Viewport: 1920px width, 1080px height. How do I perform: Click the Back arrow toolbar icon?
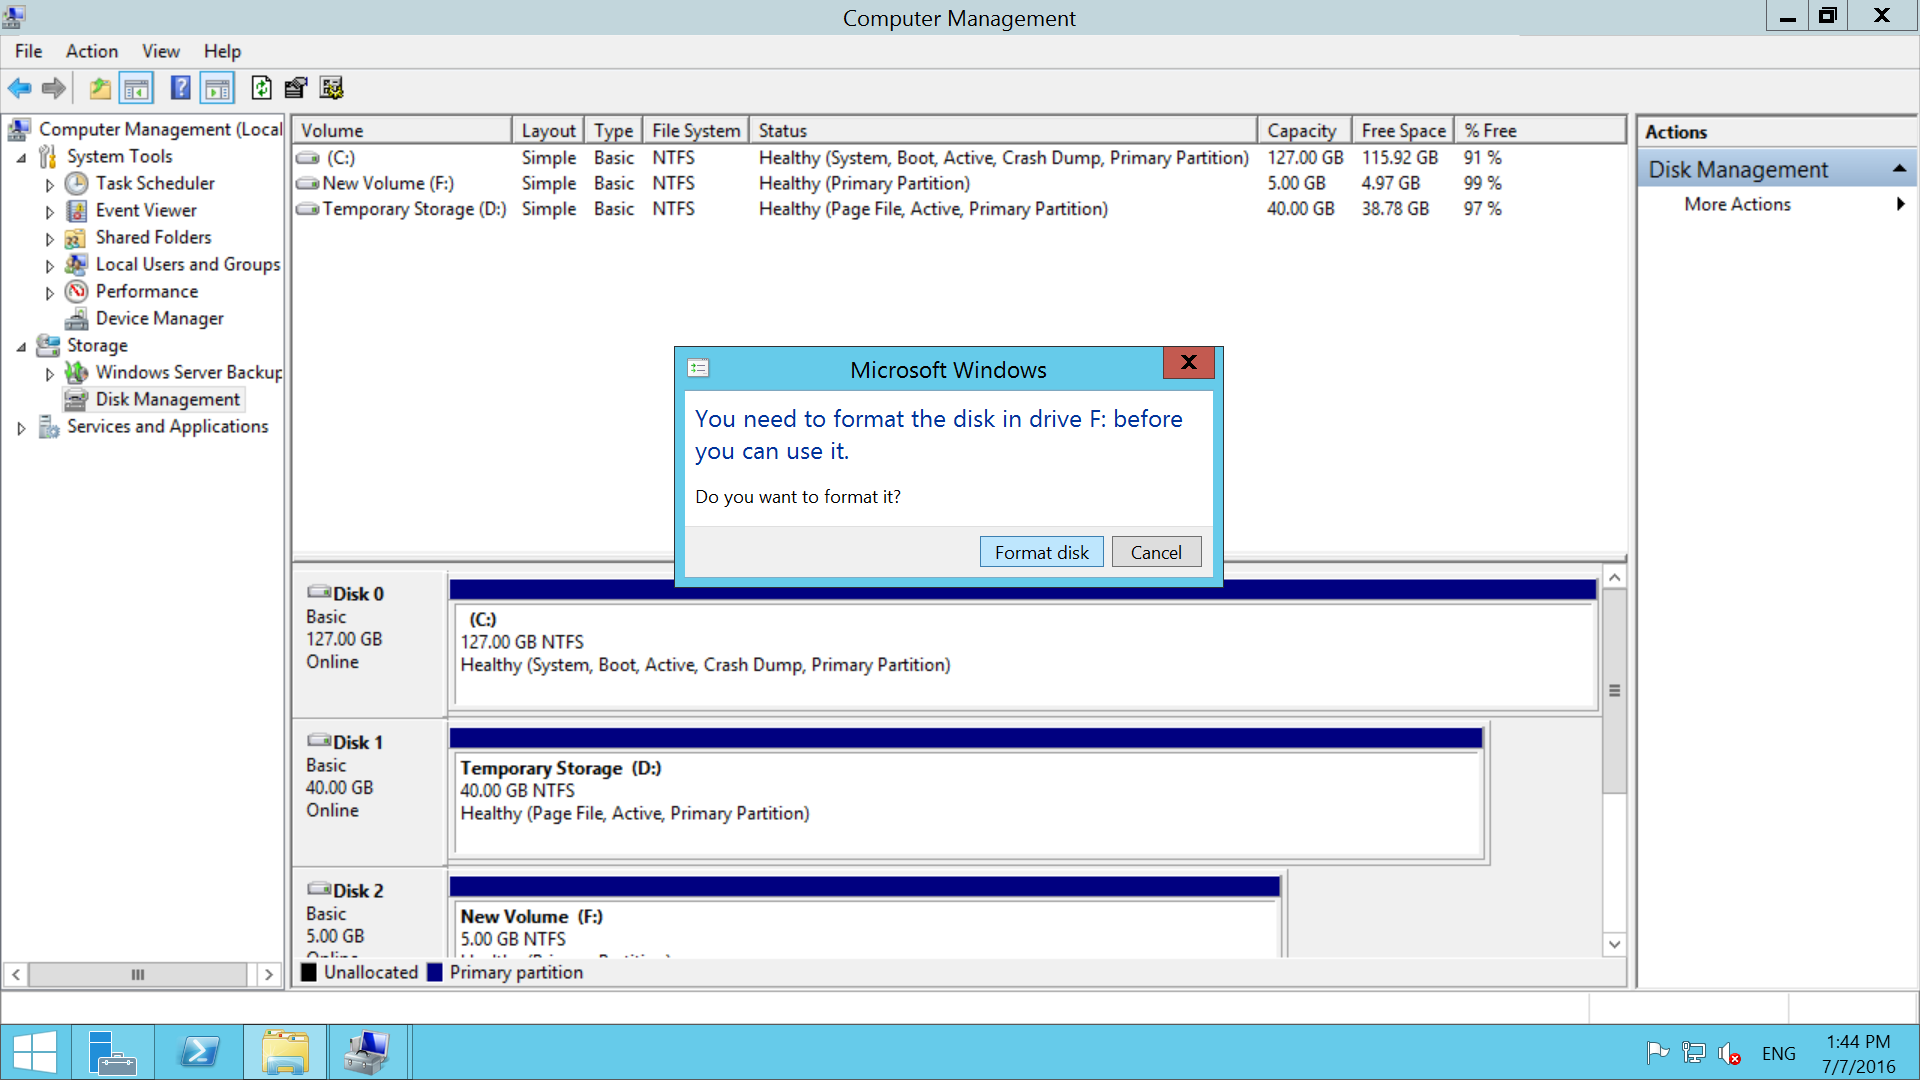point(20,88)
